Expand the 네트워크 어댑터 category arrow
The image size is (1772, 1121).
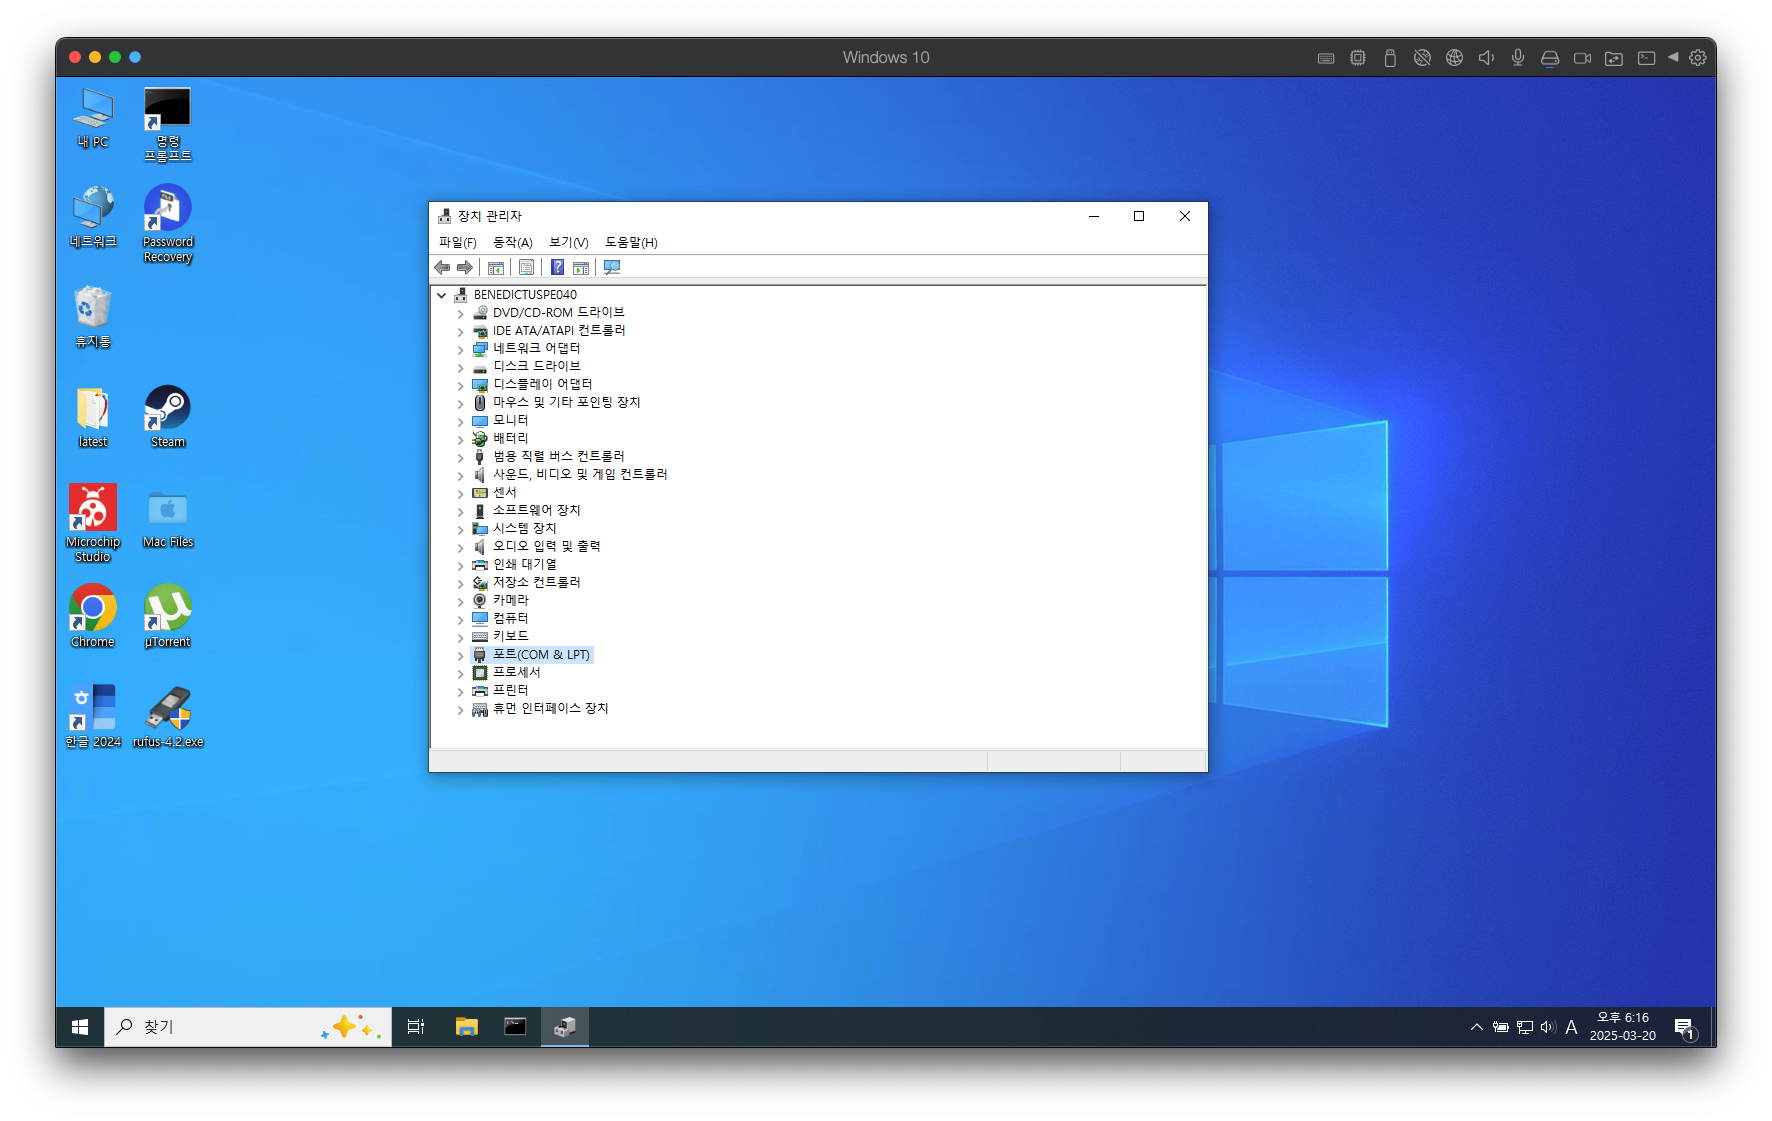point(461,349)
